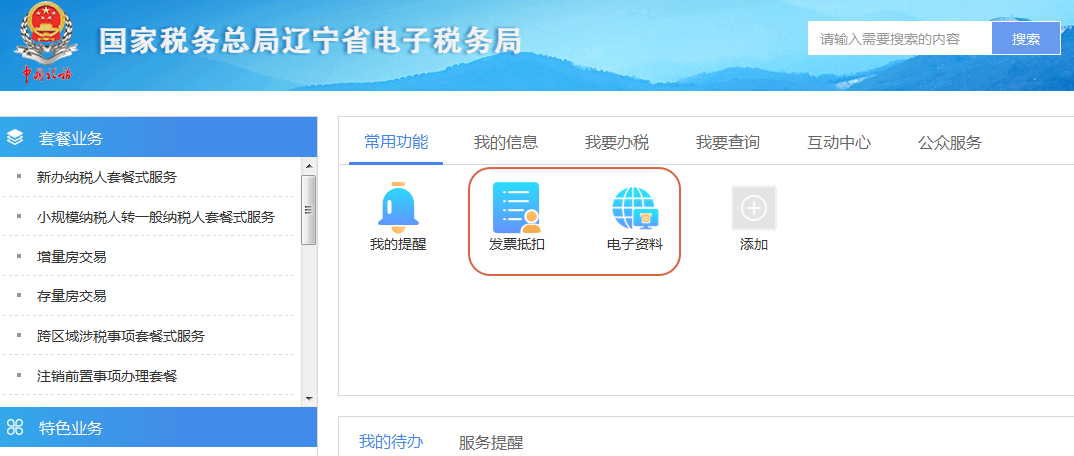Screen dimensions: 1074x456
Task: Open the 我的提醒 bell icon
Action: (x=398, y=207)
